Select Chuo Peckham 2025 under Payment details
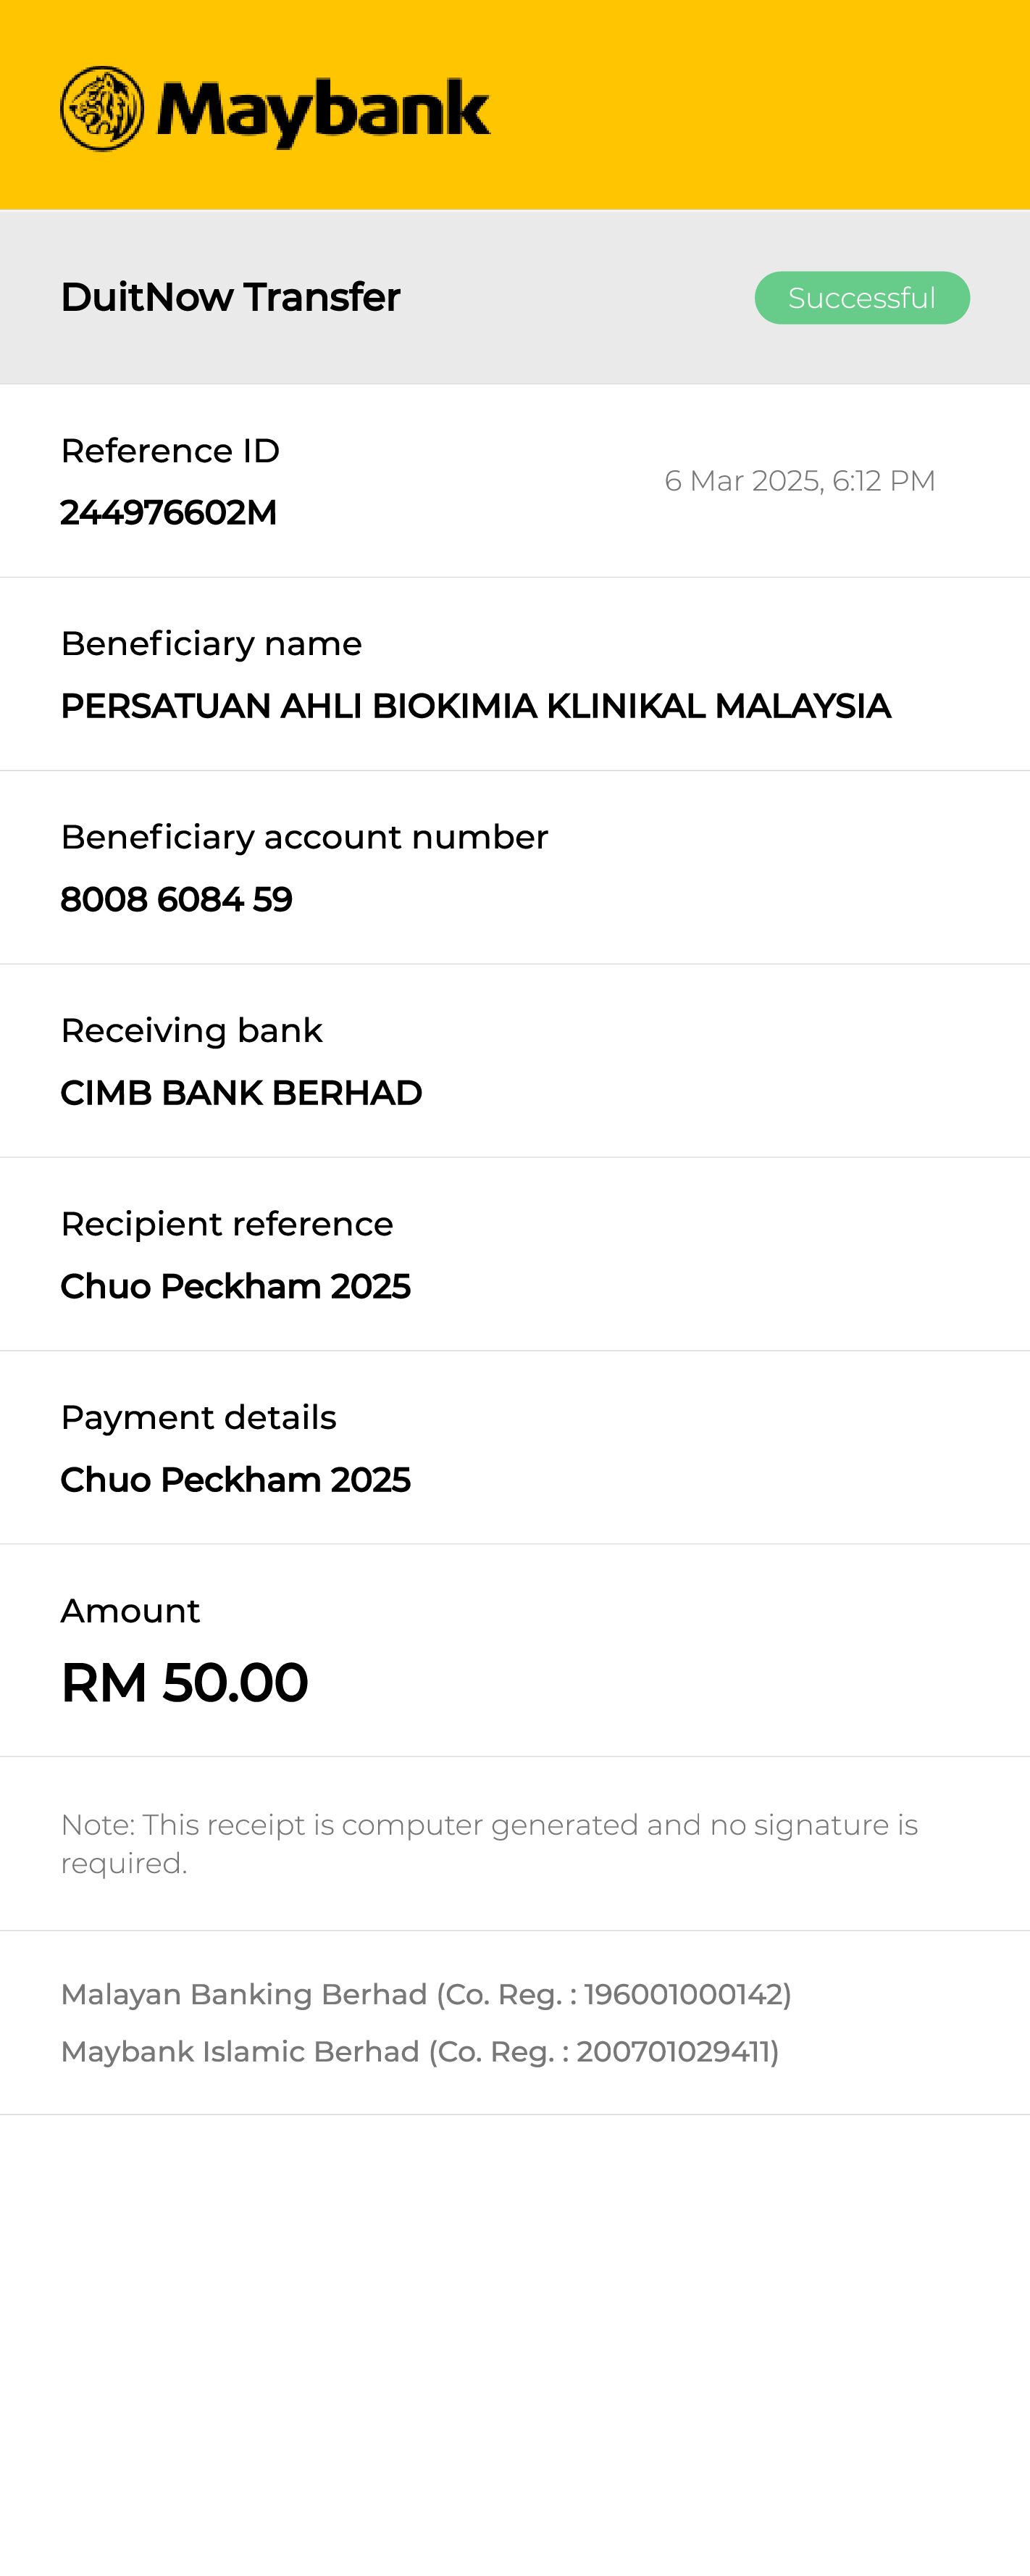The image size is (1030, 2576). 235,1480
